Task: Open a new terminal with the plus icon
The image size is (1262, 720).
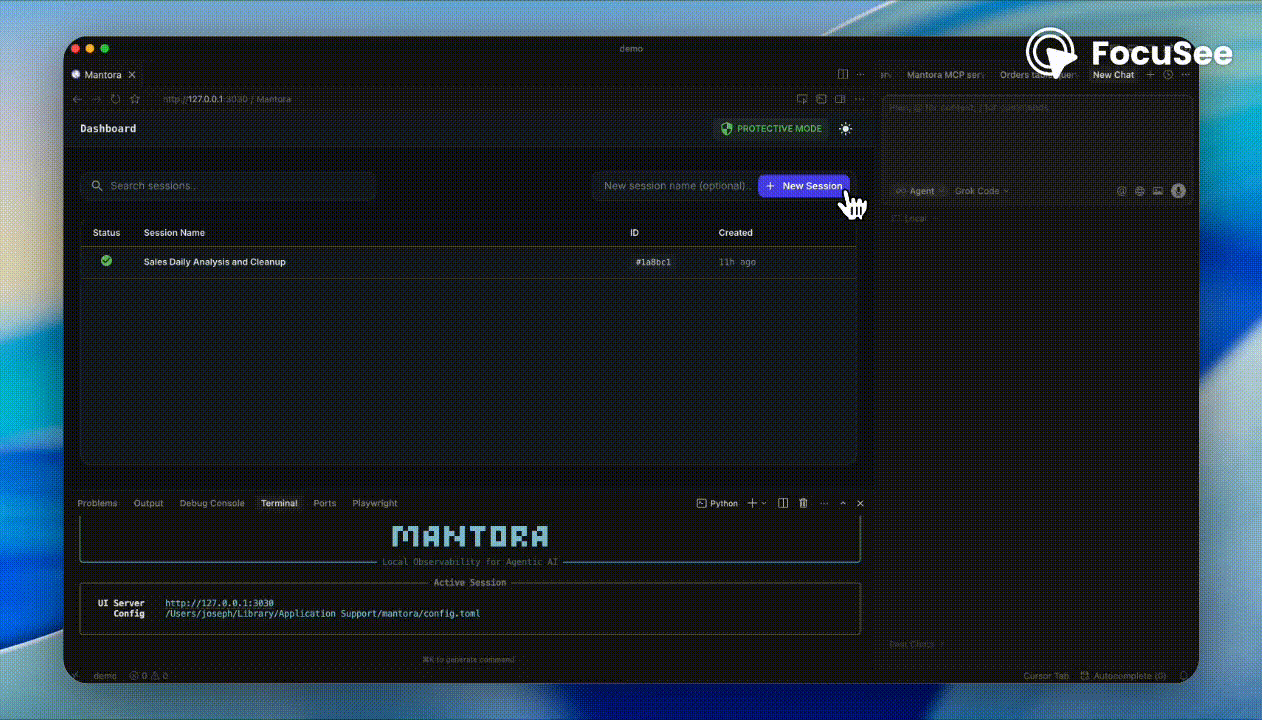Action: point(752,503)
